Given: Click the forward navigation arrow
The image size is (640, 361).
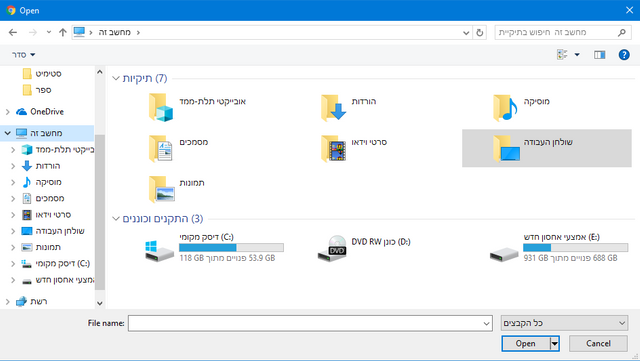Looking at the screenshot, I should pos(33,32).
